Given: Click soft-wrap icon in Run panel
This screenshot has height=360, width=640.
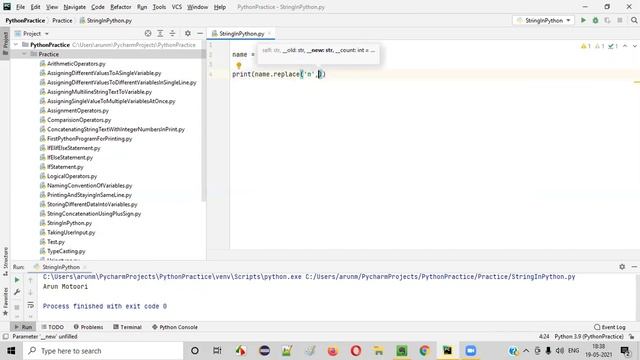Looking at the screenshot, I should [30, 305].
